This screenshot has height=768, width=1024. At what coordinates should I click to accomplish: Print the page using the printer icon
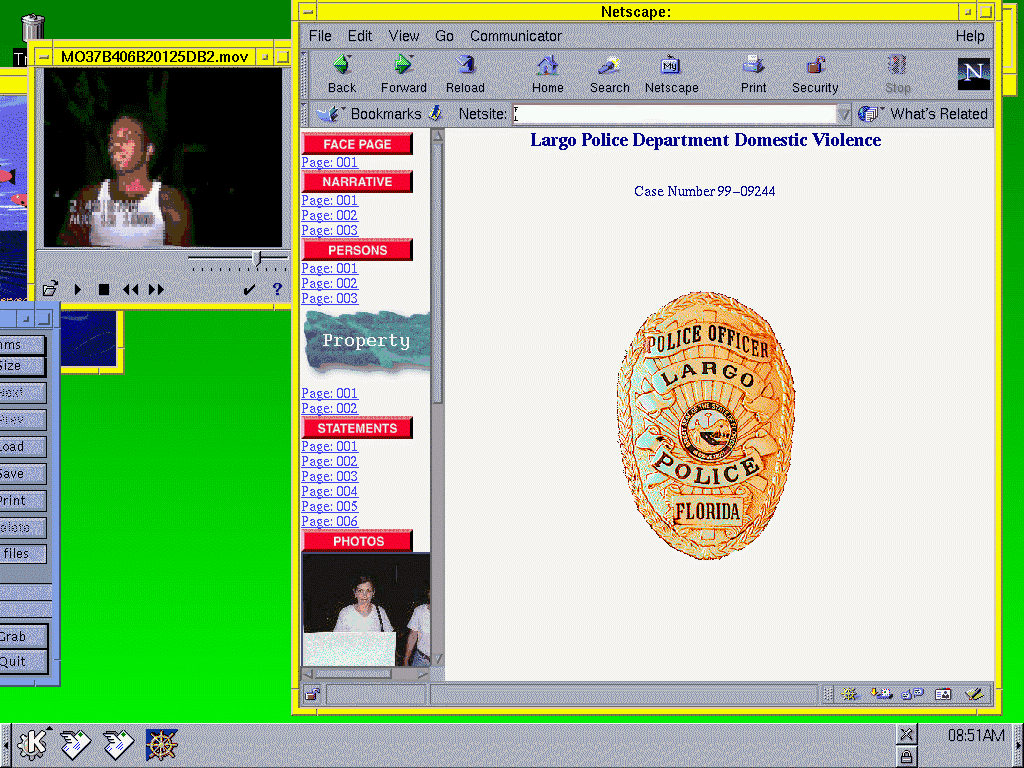753,67
